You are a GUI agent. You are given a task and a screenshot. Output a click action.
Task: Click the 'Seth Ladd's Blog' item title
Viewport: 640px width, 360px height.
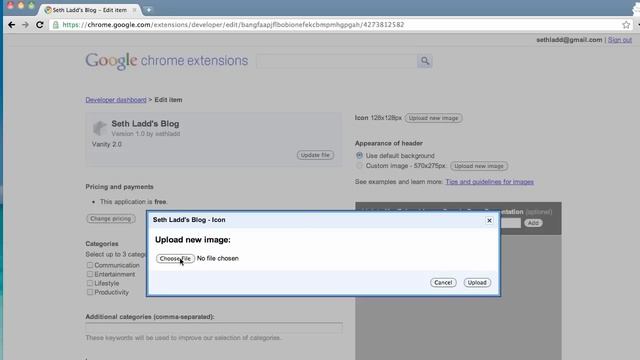(x=145, y=124)
